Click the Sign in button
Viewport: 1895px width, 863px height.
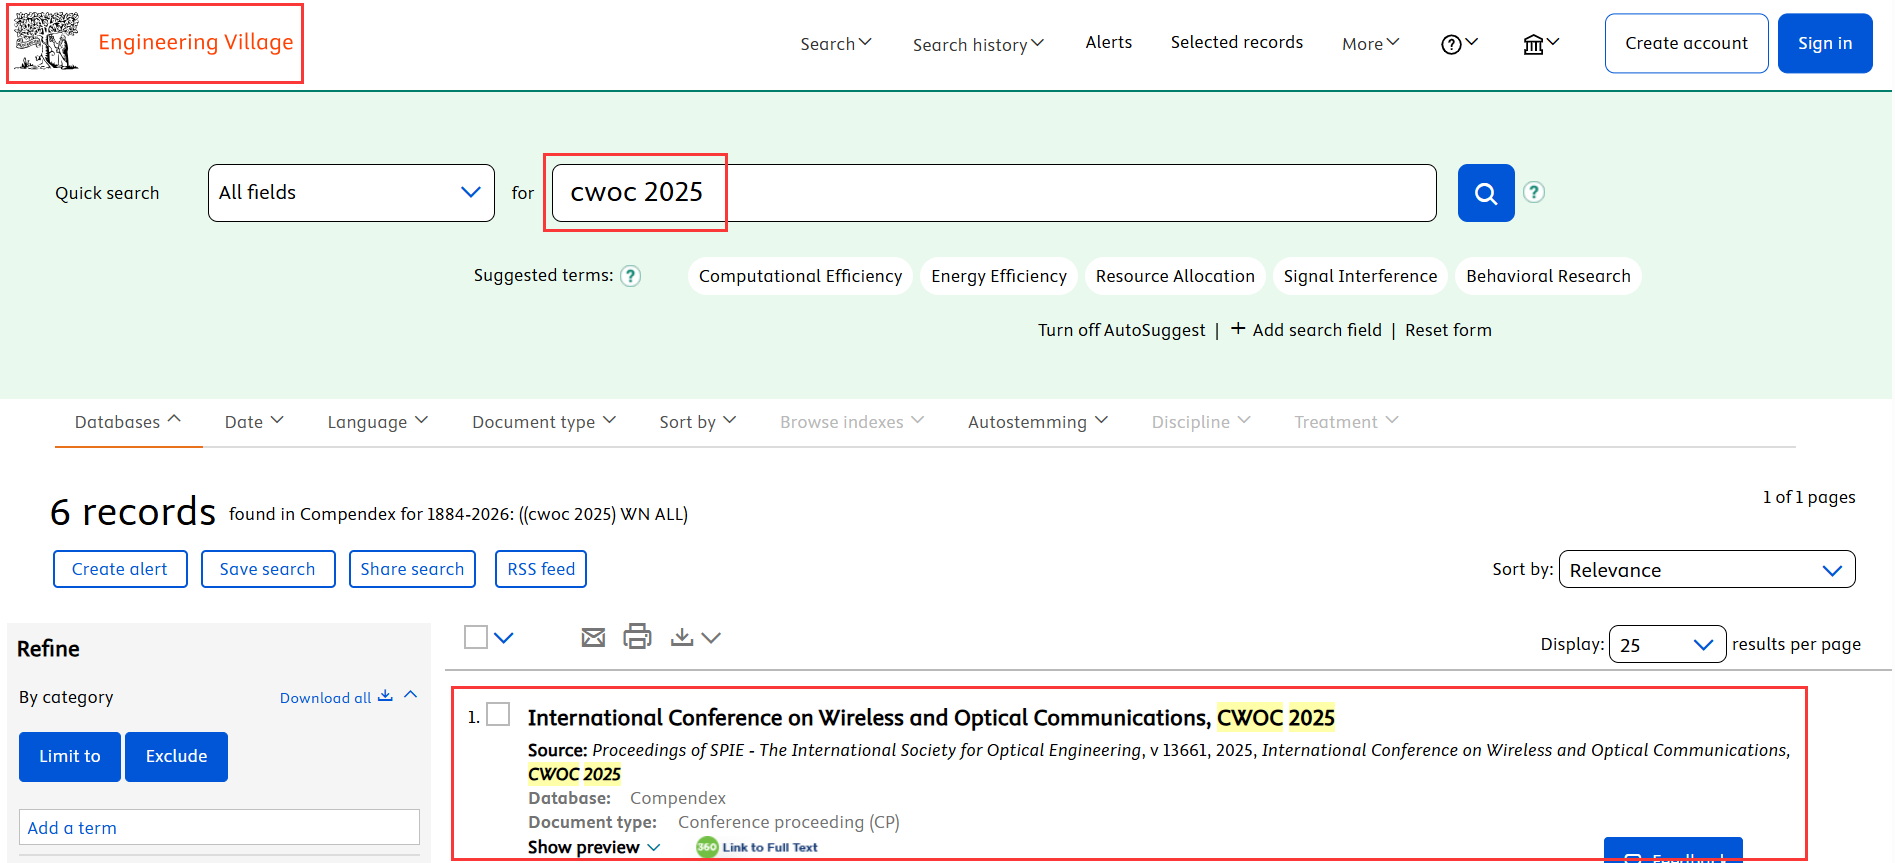pos(1824,43)
